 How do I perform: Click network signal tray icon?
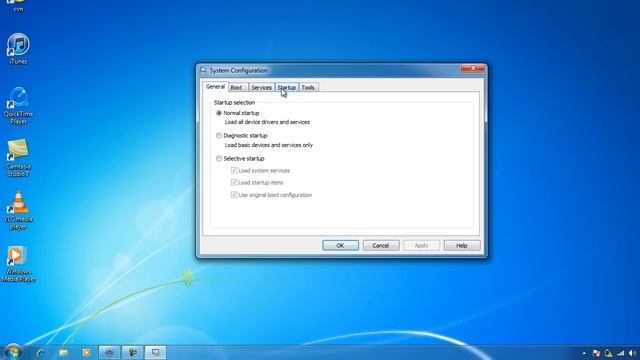(620, 353)
